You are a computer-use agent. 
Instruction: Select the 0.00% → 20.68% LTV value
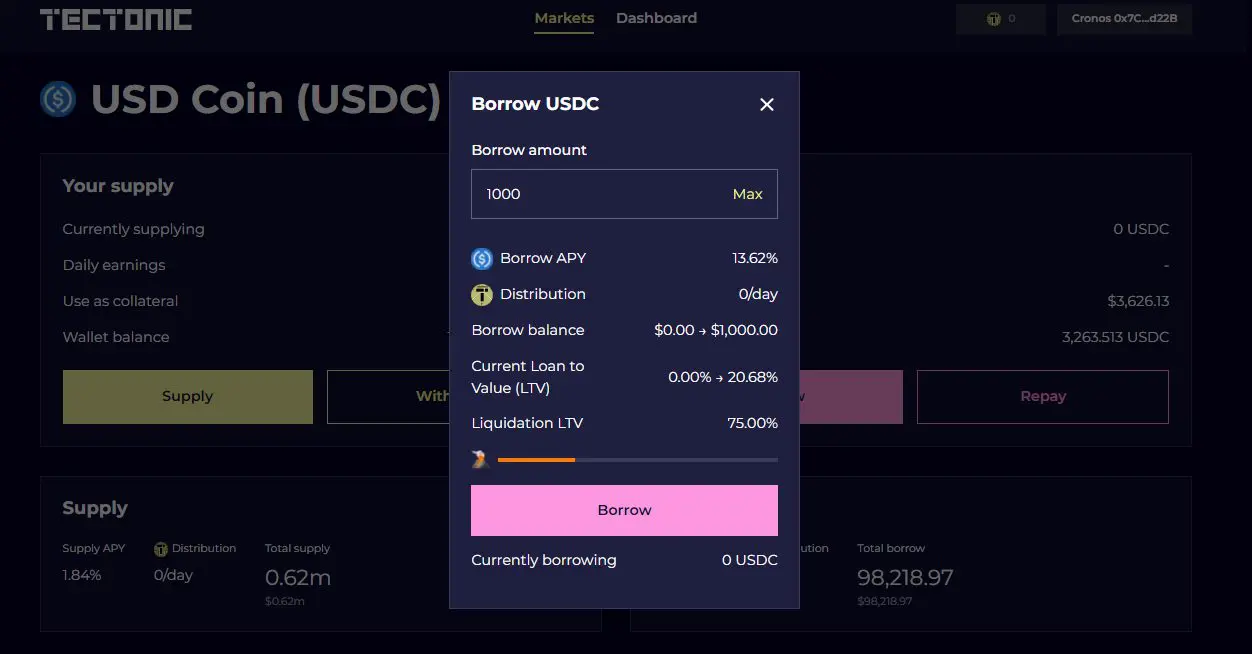coord(723,377)
